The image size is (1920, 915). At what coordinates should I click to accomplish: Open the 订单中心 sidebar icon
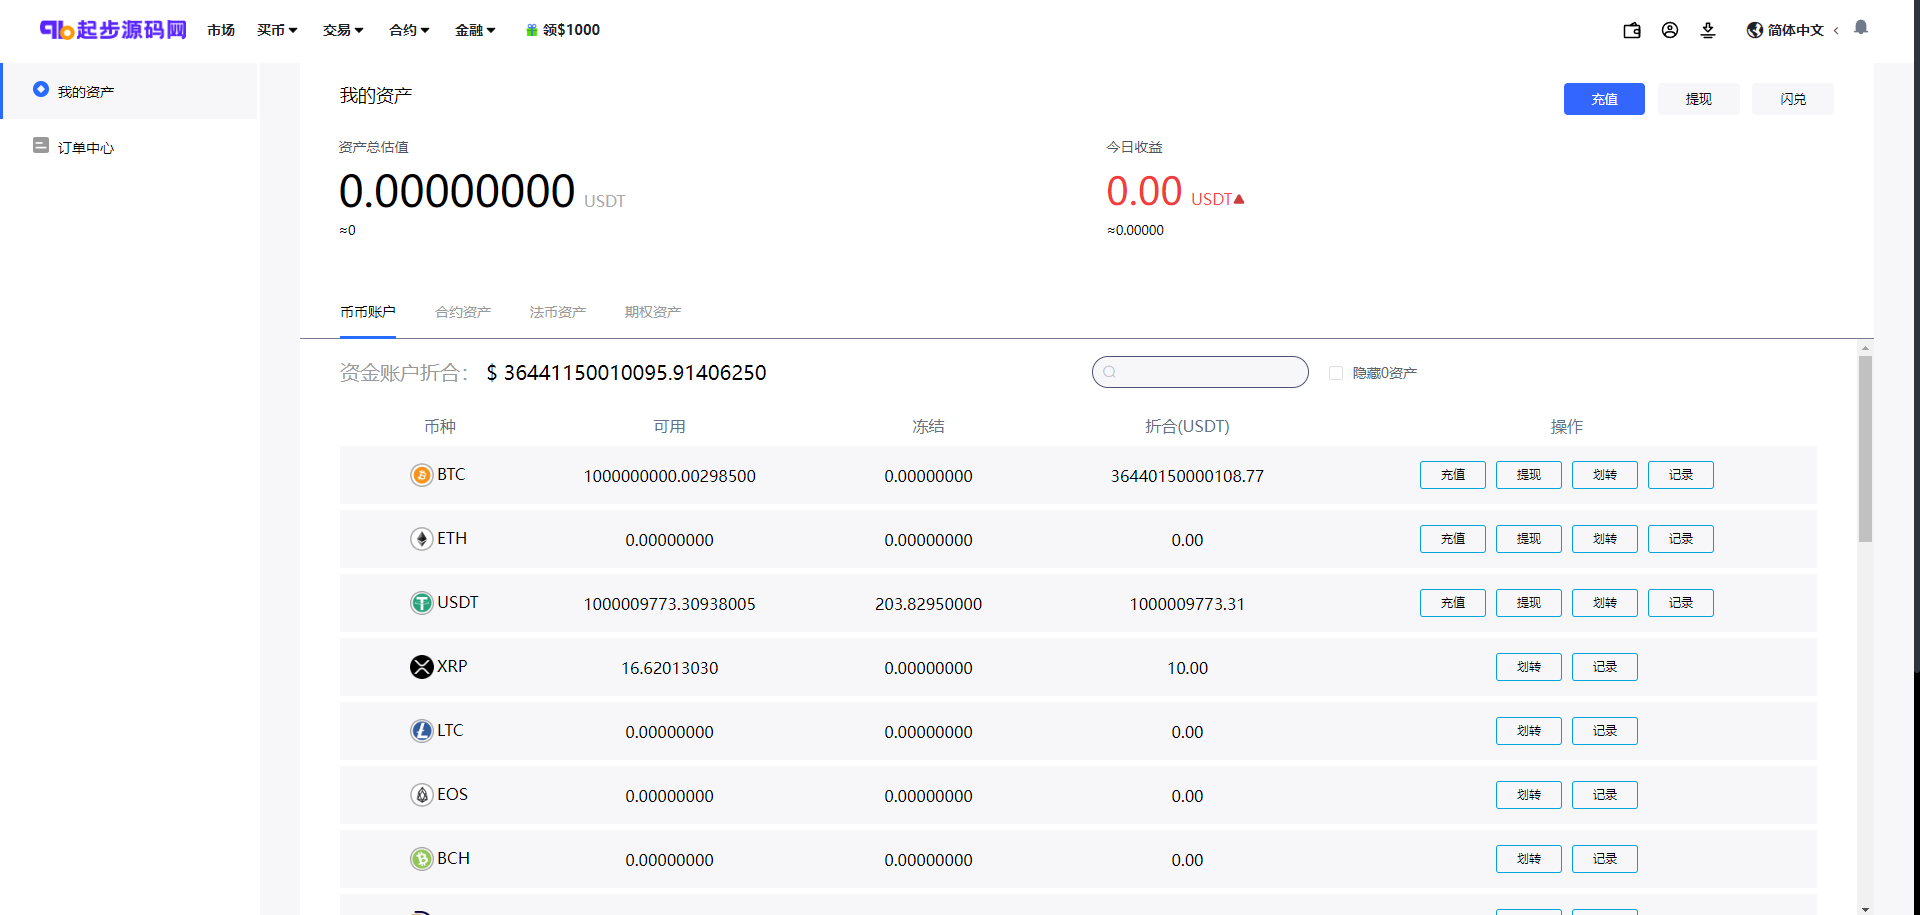coord(41,146)
